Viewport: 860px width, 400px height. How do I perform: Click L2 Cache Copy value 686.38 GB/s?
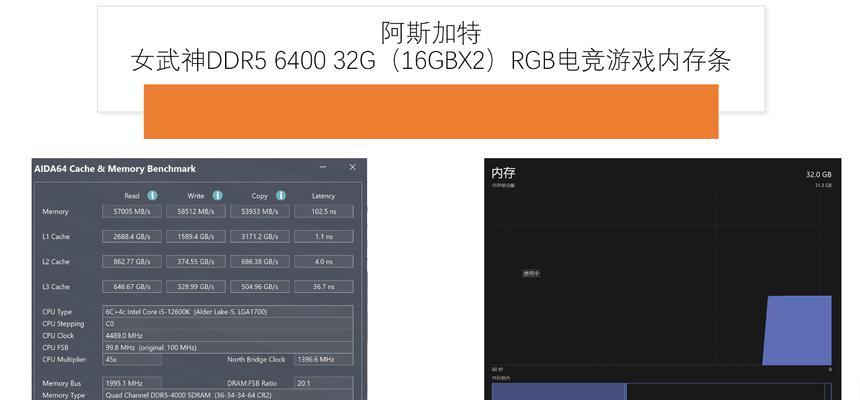(x=259, y=262)
